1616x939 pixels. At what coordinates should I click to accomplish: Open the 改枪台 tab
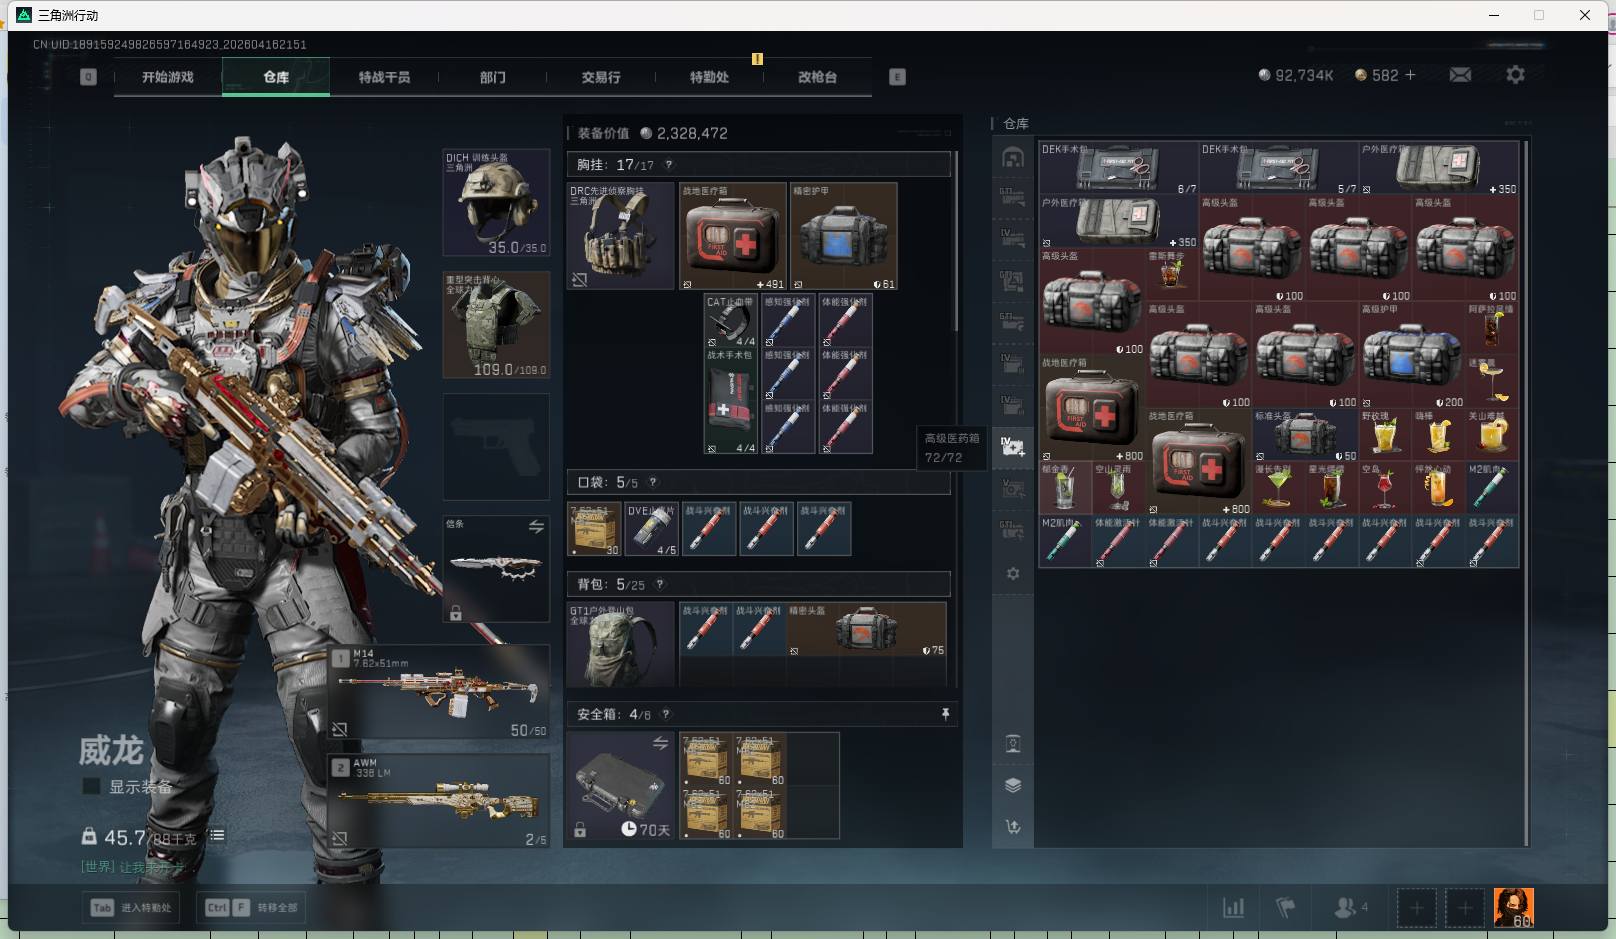click(x=817, y=77)
